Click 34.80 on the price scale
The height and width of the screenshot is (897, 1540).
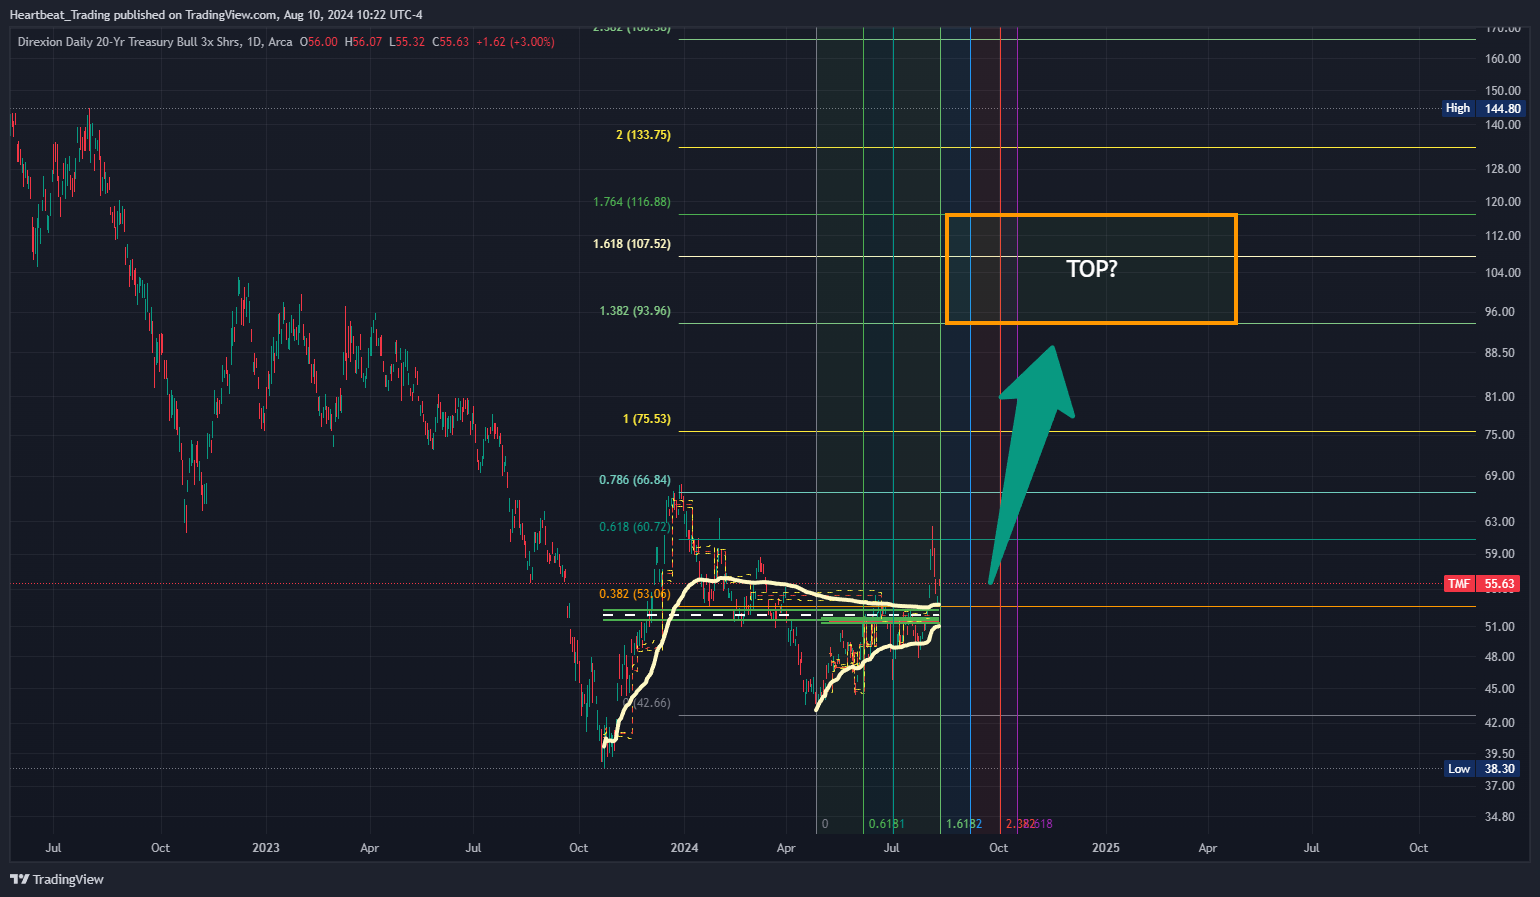[x=1500, y=817]
